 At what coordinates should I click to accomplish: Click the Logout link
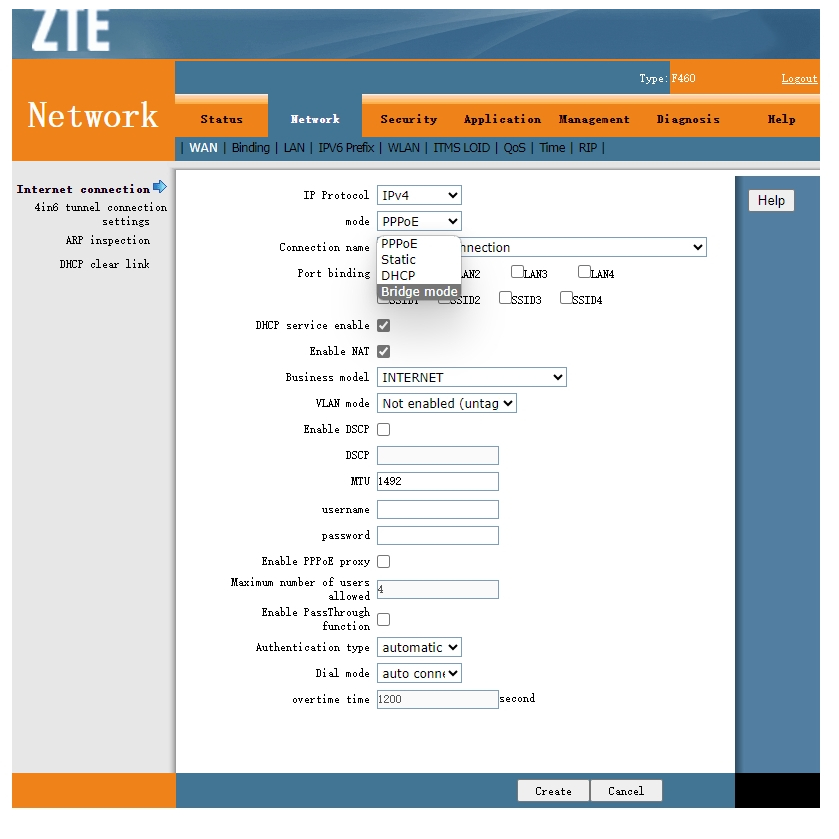tap(799, 78)
